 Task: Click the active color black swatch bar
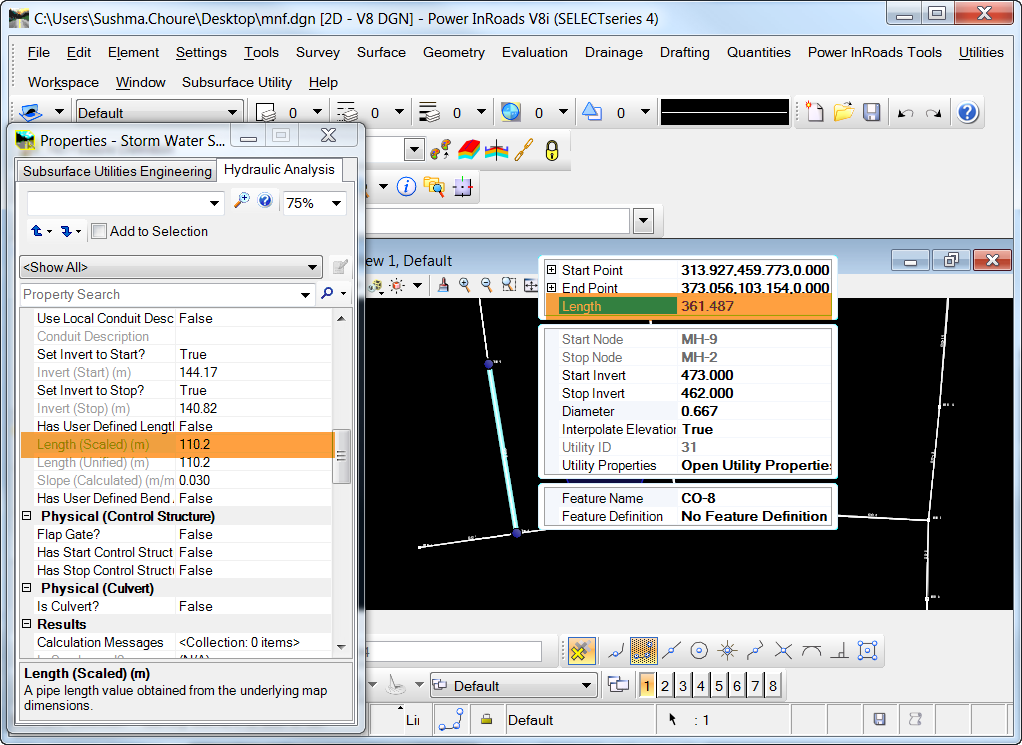[x=725, y=113]
